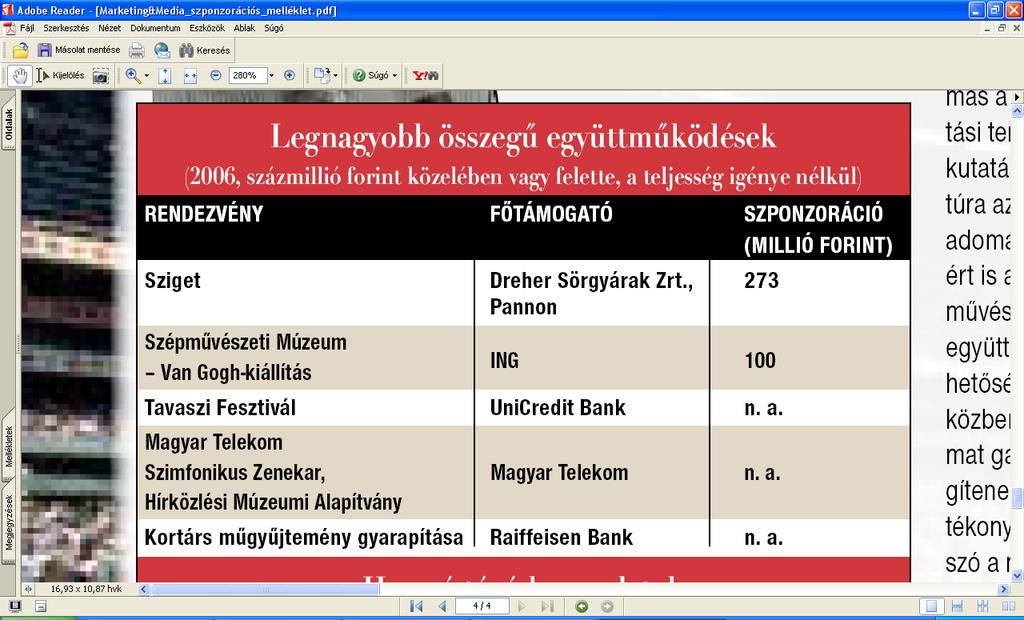Click the printer icon
This screenshot has width=1024, height=620.
tap(136, 50)
